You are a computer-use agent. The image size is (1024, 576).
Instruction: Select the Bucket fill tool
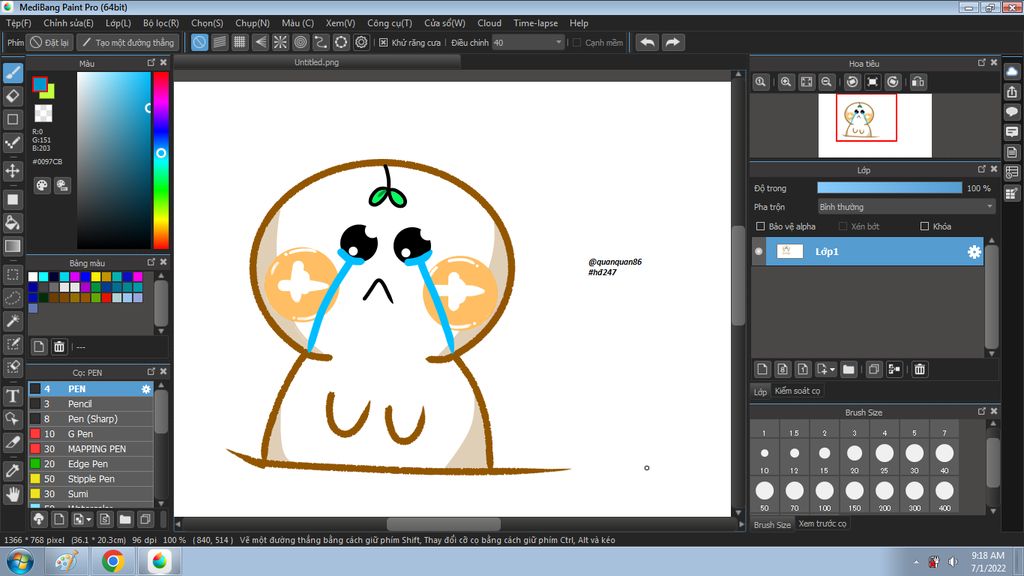tap(13, 221)
